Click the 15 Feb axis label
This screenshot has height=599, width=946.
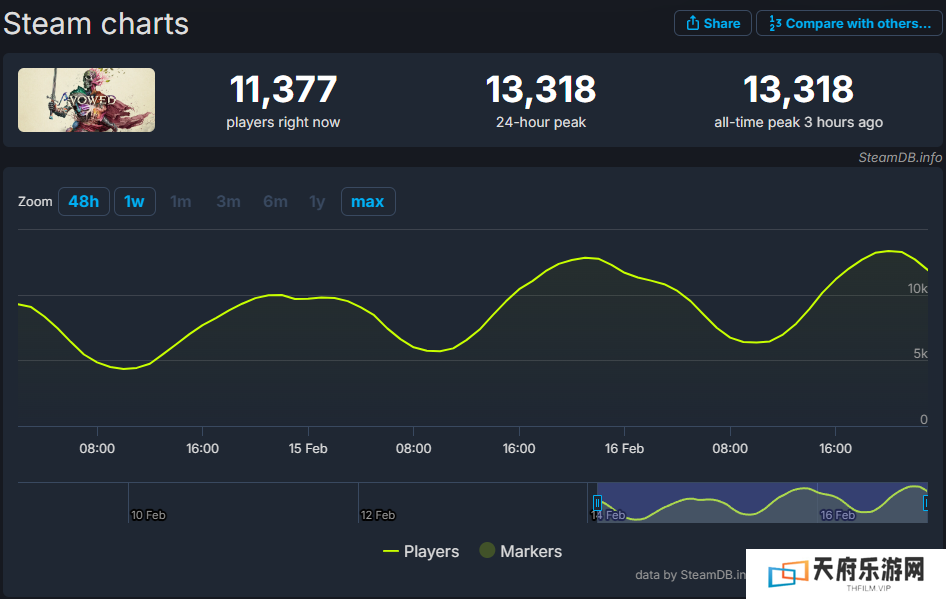point(308,449)
